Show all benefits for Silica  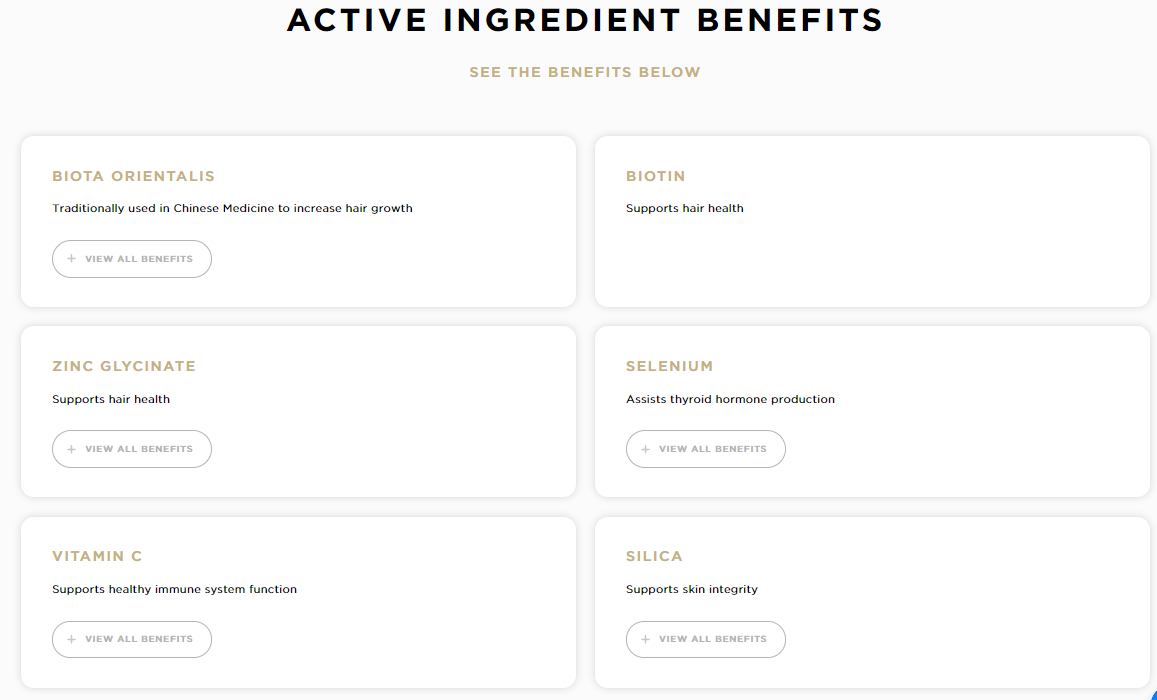(706, 639)
